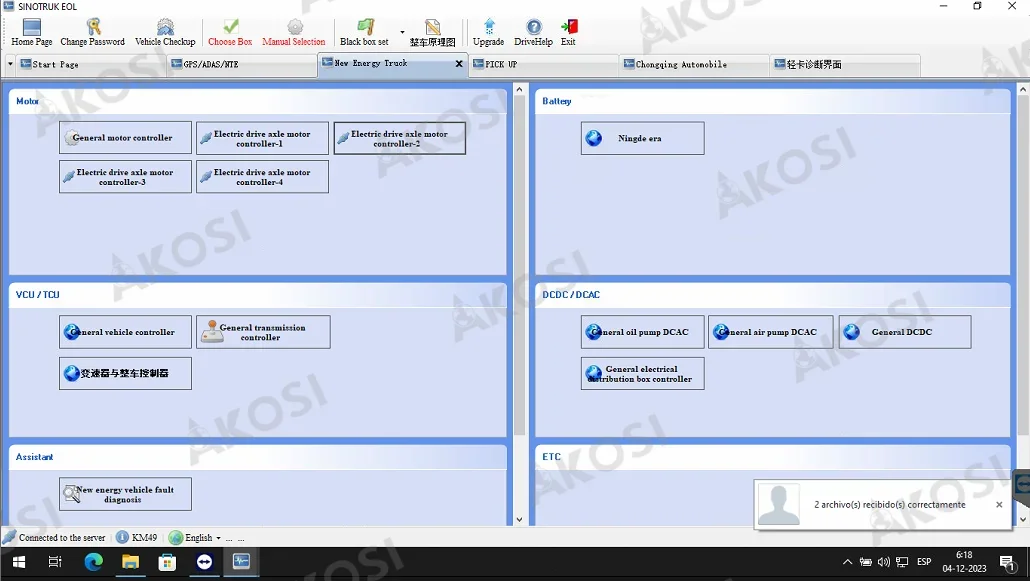Image resolution: width=1030 pixels, height=581 pixels.
Task: Switch to the GPS/ADAS/NTE tab
Action: (x=242, y=64)
